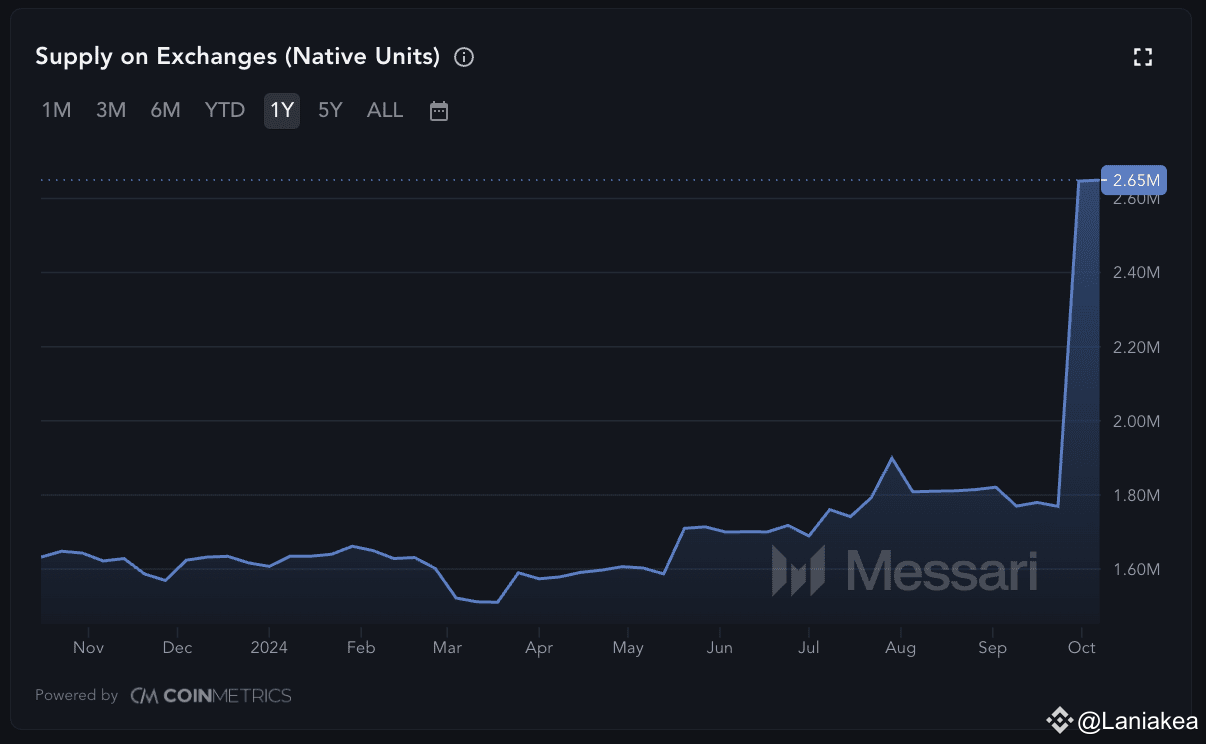1206x744 pixels.
Task: Open the calendar date range picker
Action: pyautogui.click(x=438, y=111)
